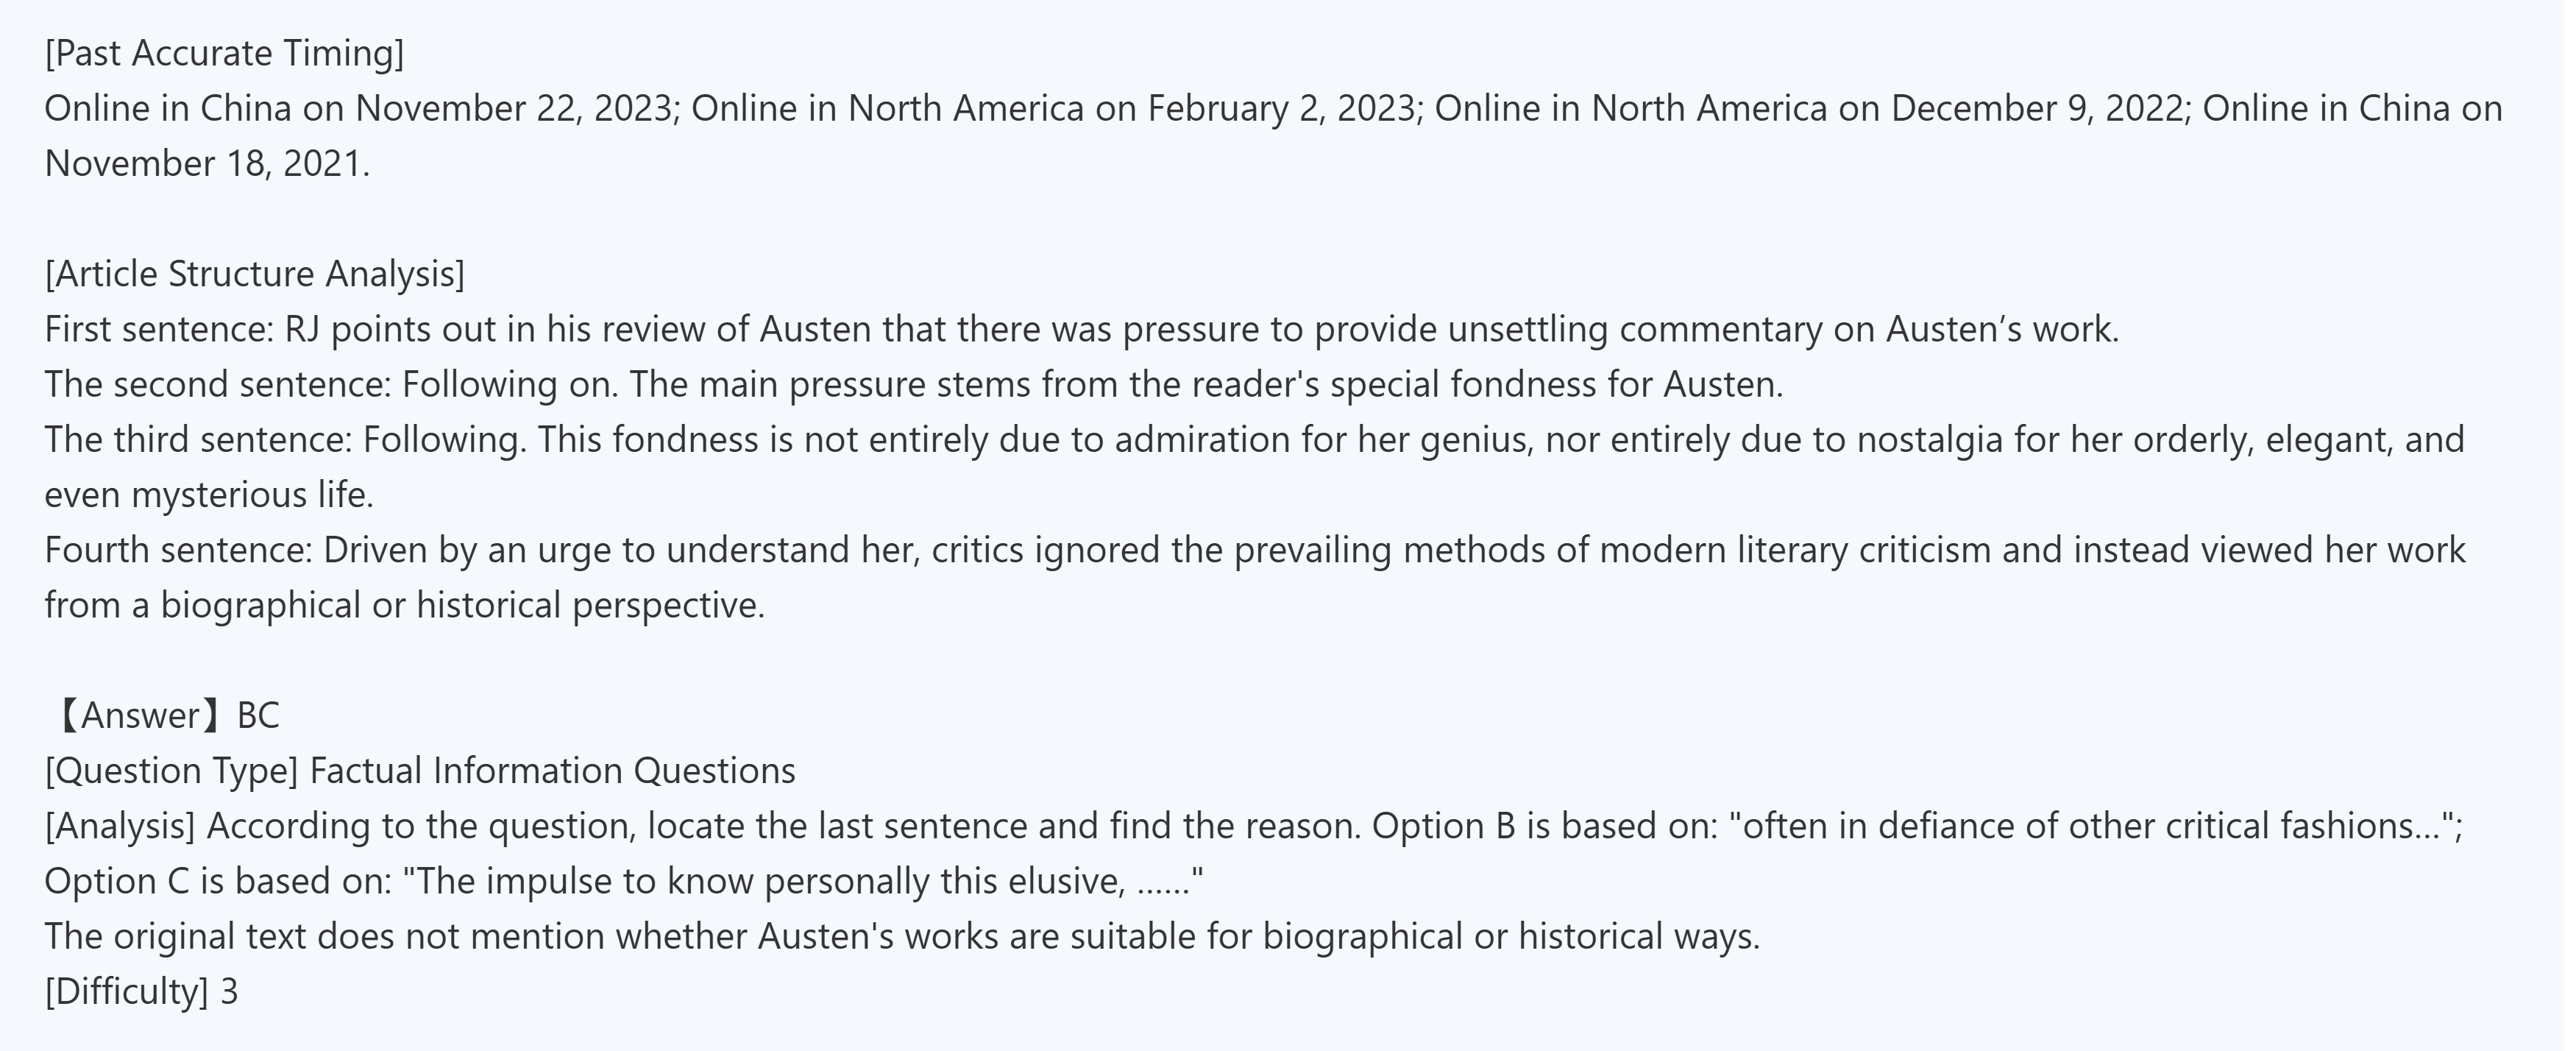The image size is (2576, 1051).
Task: Click the [Analysis] label
Action: [x=120, y=826]
